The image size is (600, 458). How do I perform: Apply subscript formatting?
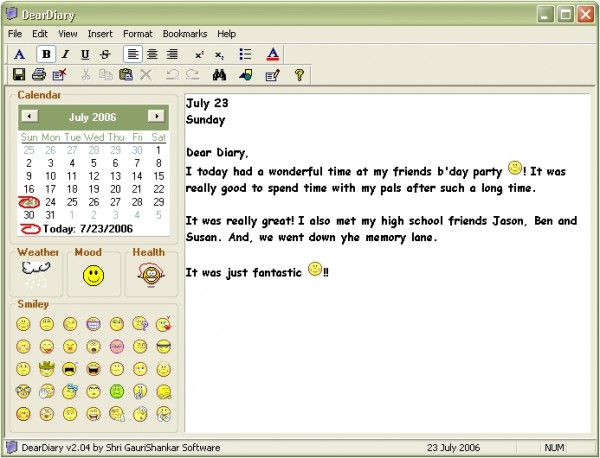[219, 55]
